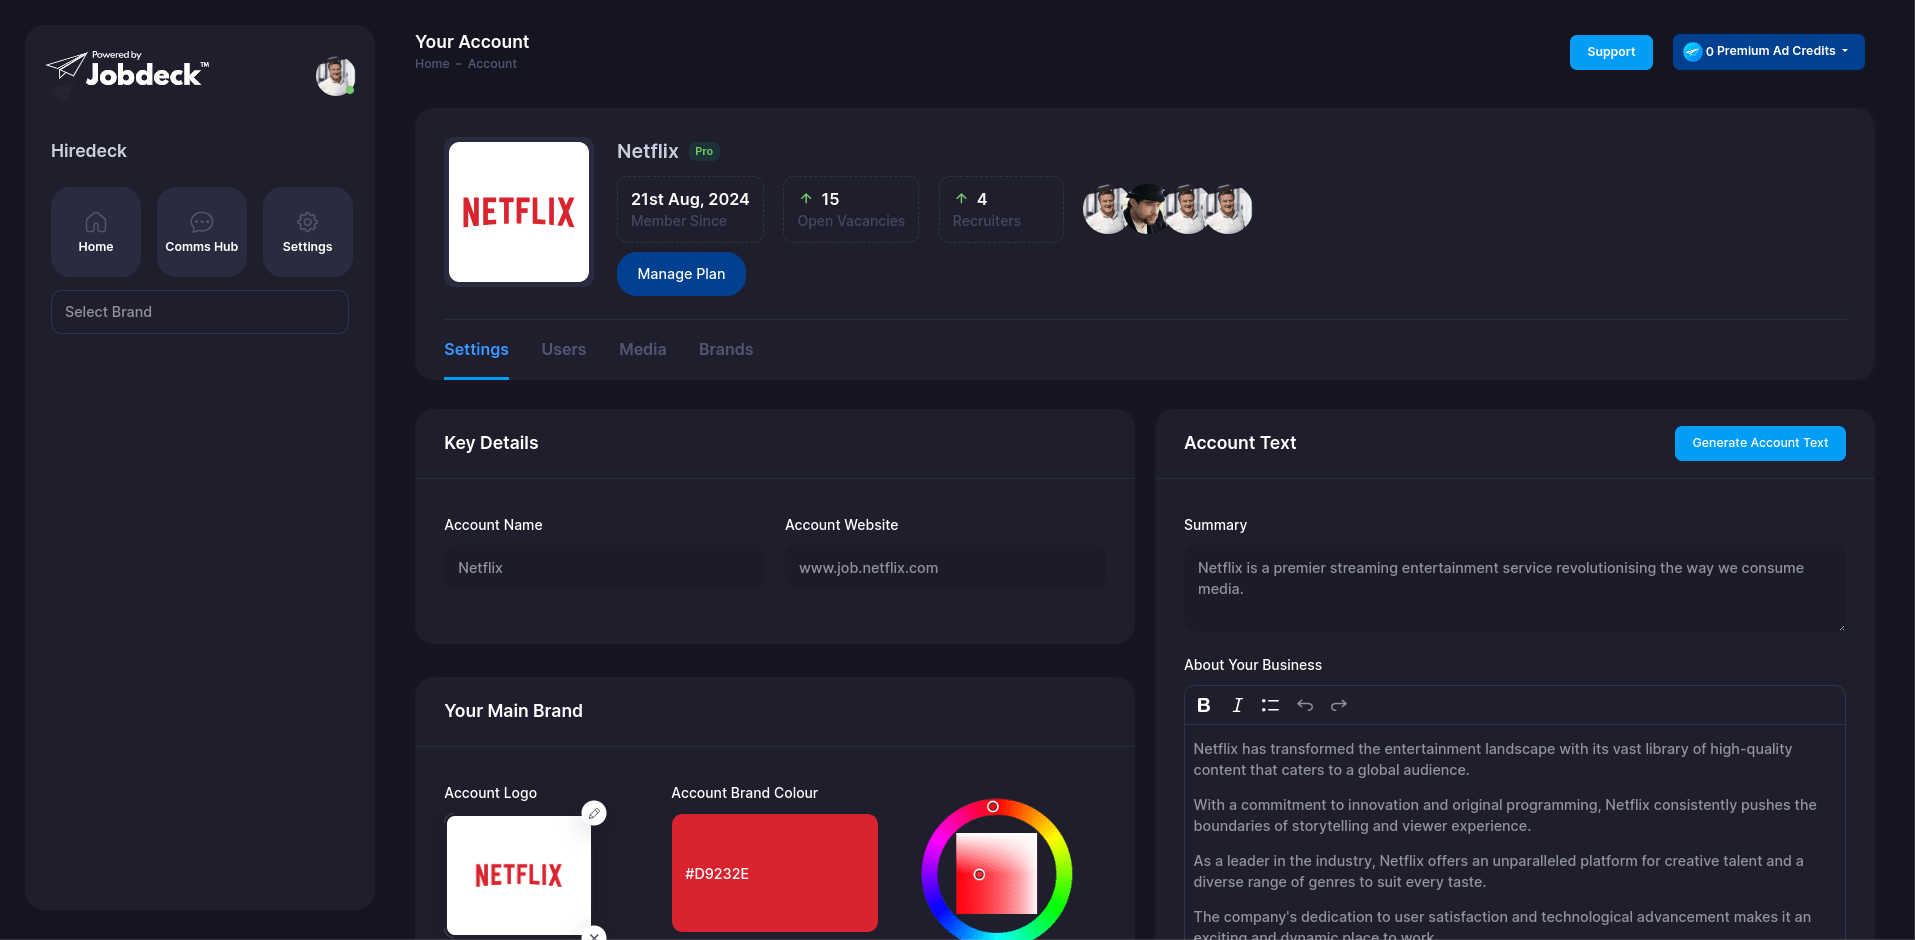Viewport: 1915px width, 940px height.
Task: Click the paper plane credits icon
Action: tap(1692, 51)
